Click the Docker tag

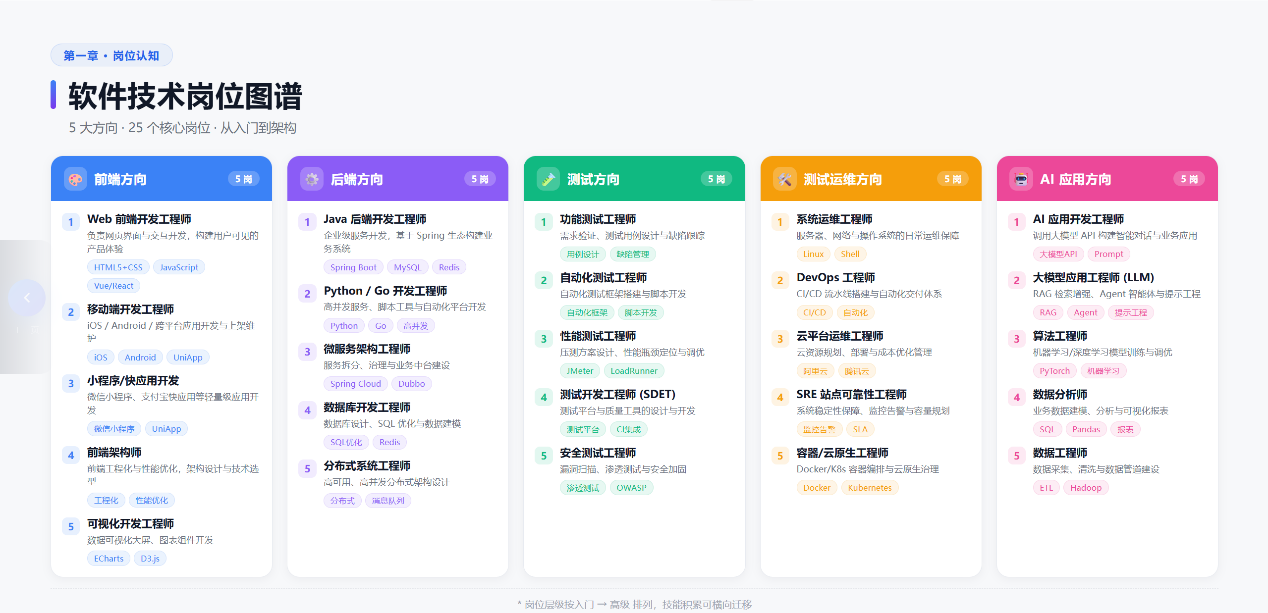(x=817, y=487)
